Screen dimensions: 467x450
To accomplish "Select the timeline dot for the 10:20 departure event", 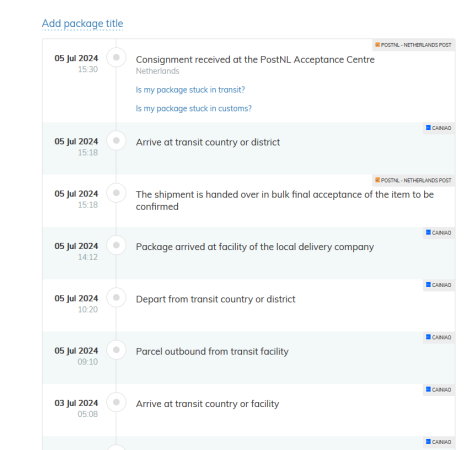I will click(116, 297).
